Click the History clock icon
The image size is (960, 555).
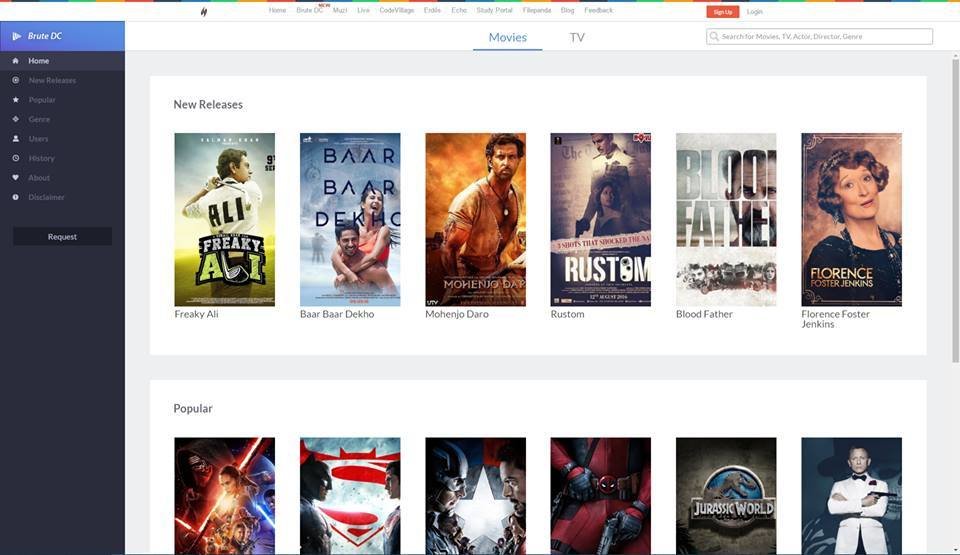coord(15,158)
